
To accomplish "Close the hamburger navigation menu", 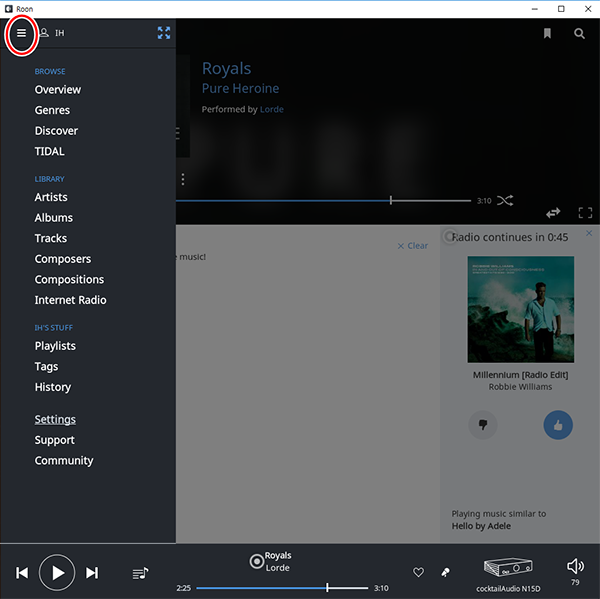I will point(21,33).
